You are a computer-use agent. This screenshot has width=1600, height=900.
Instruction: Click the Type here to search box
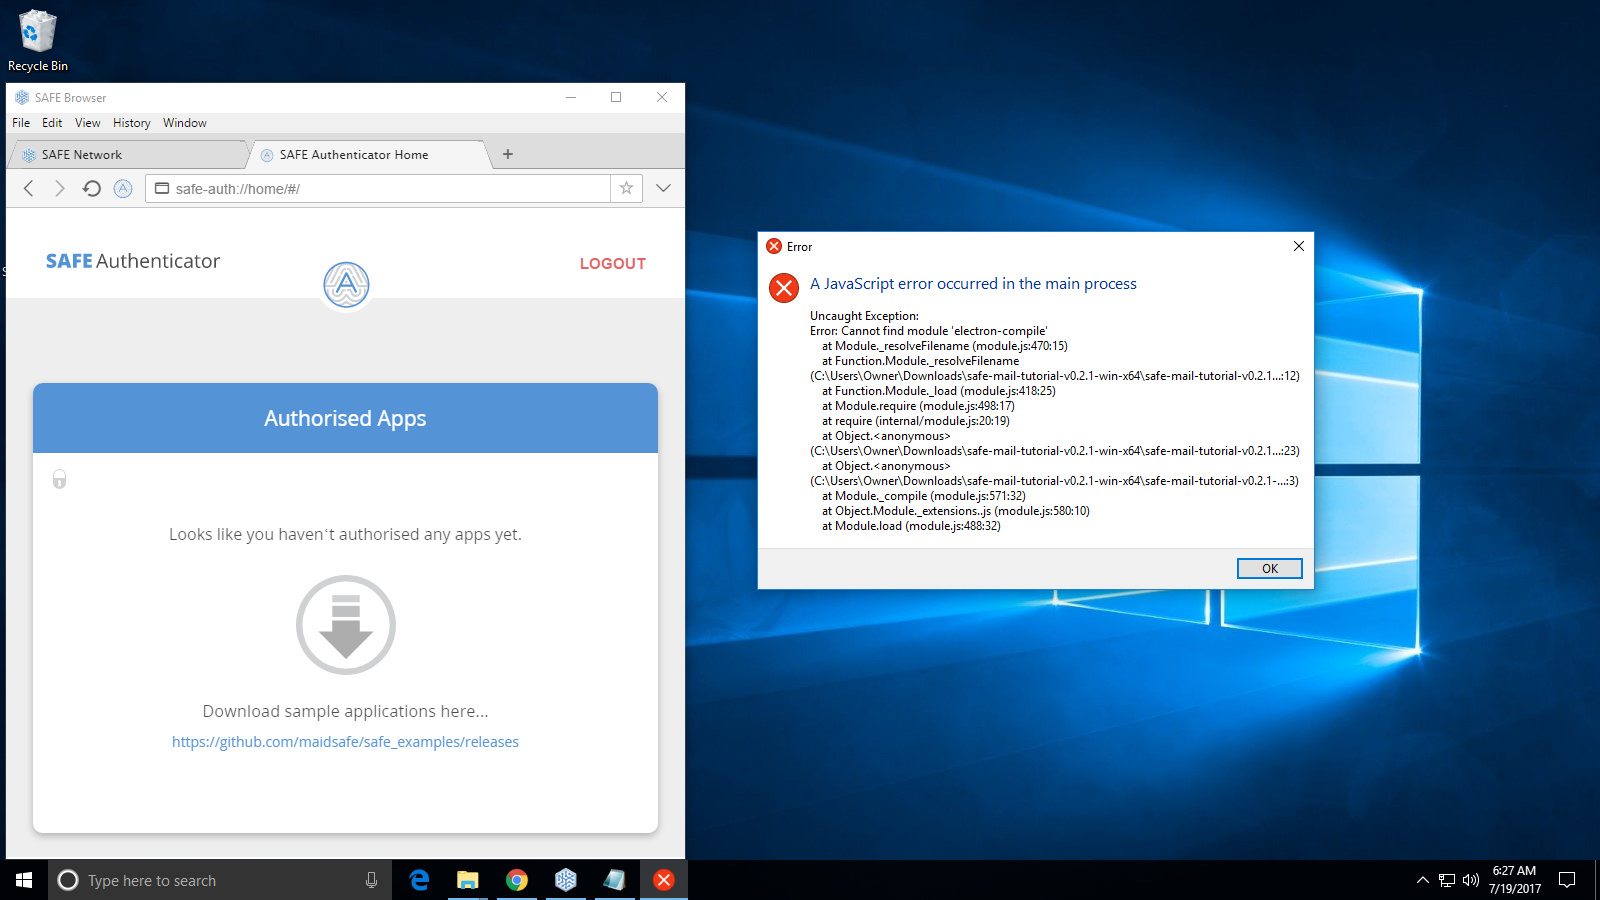tap(220, 880)
